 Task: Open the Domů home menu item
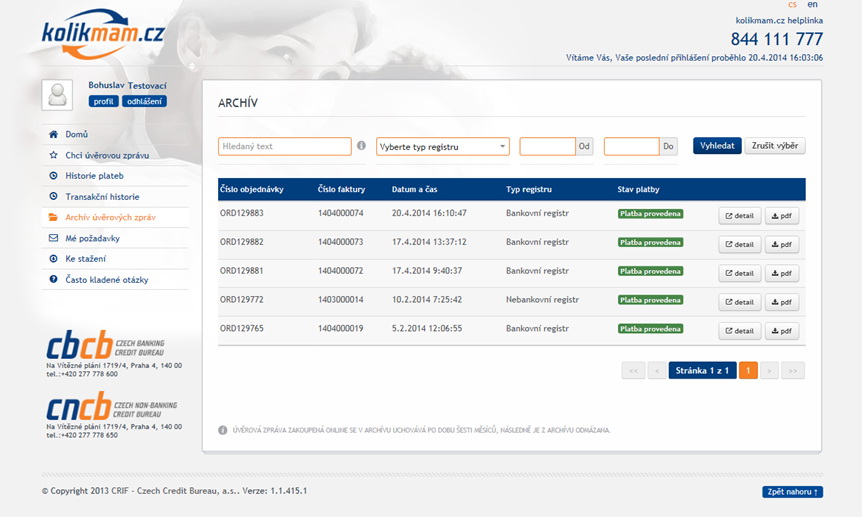click(77, 134)
